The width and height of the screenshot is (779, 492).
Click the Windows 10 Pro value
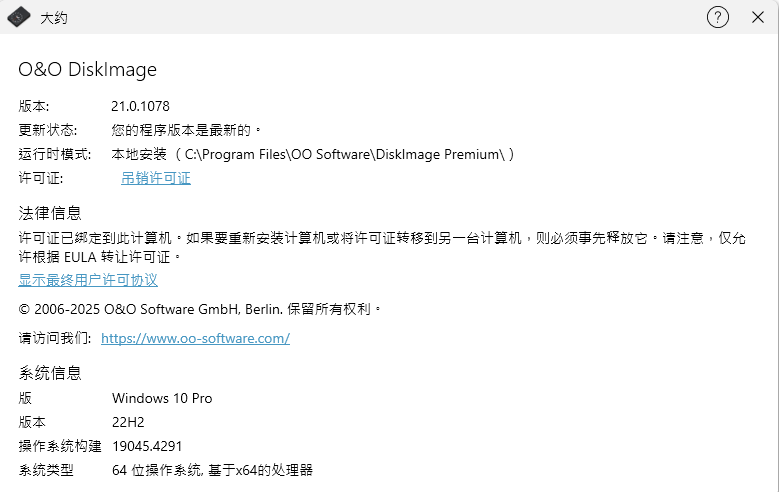tap(162, 398)
